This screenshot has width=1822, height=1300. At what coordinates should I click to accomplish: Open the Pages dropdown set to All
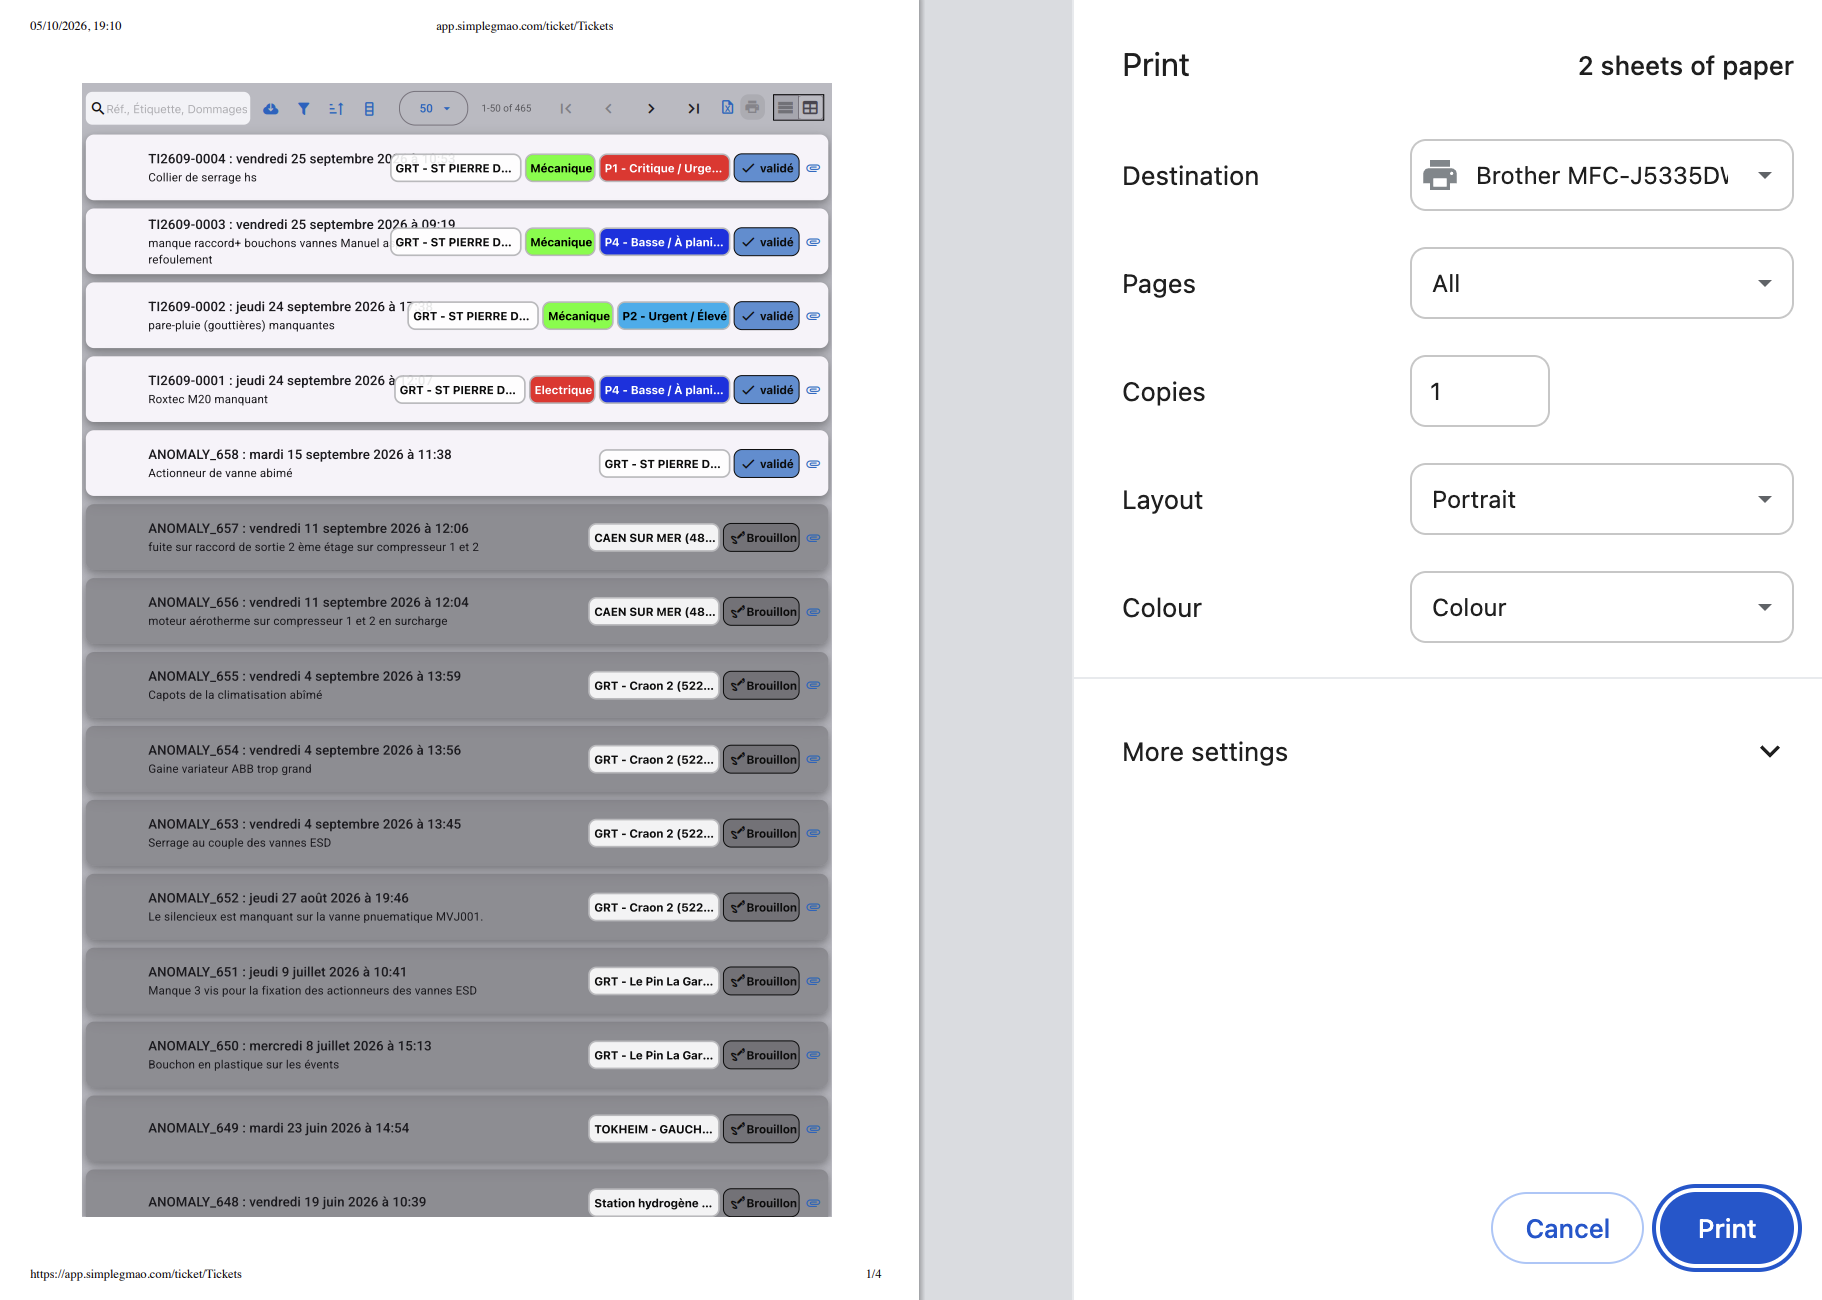(x=1601, y=283)
